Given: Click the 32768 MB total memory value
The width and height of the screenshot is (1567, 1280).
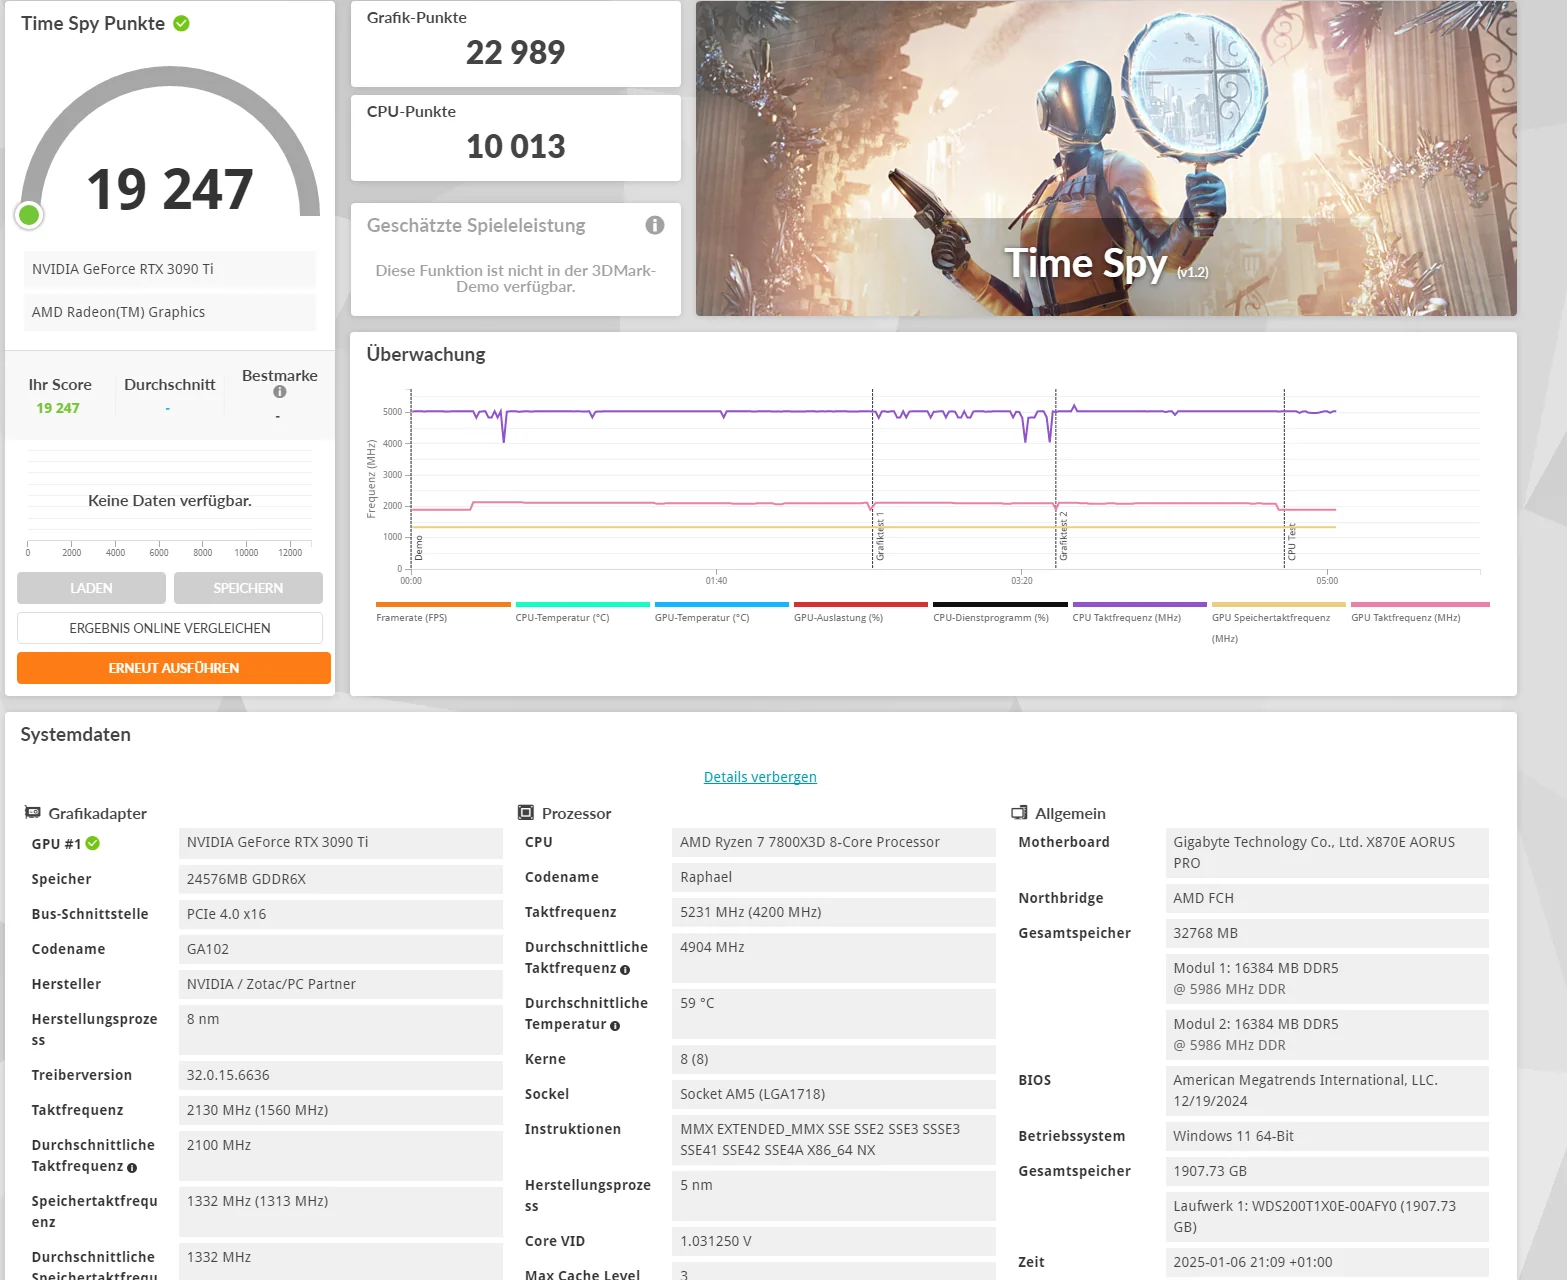Looking at the screenshot, I should [1327, 933].
